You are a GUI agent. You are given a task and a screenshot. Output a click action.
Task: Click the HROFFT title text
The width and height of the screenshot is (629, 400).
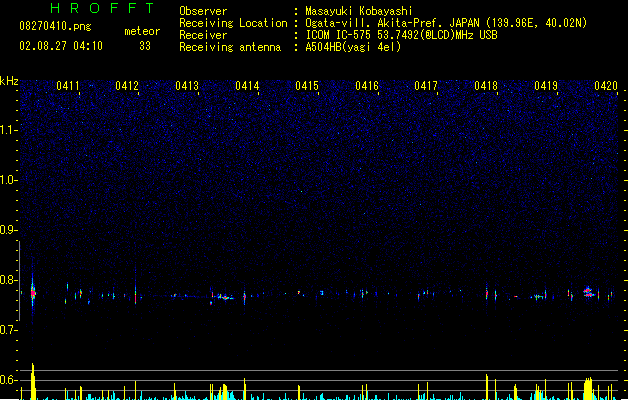pyautogui.click(x=102, y=8)
